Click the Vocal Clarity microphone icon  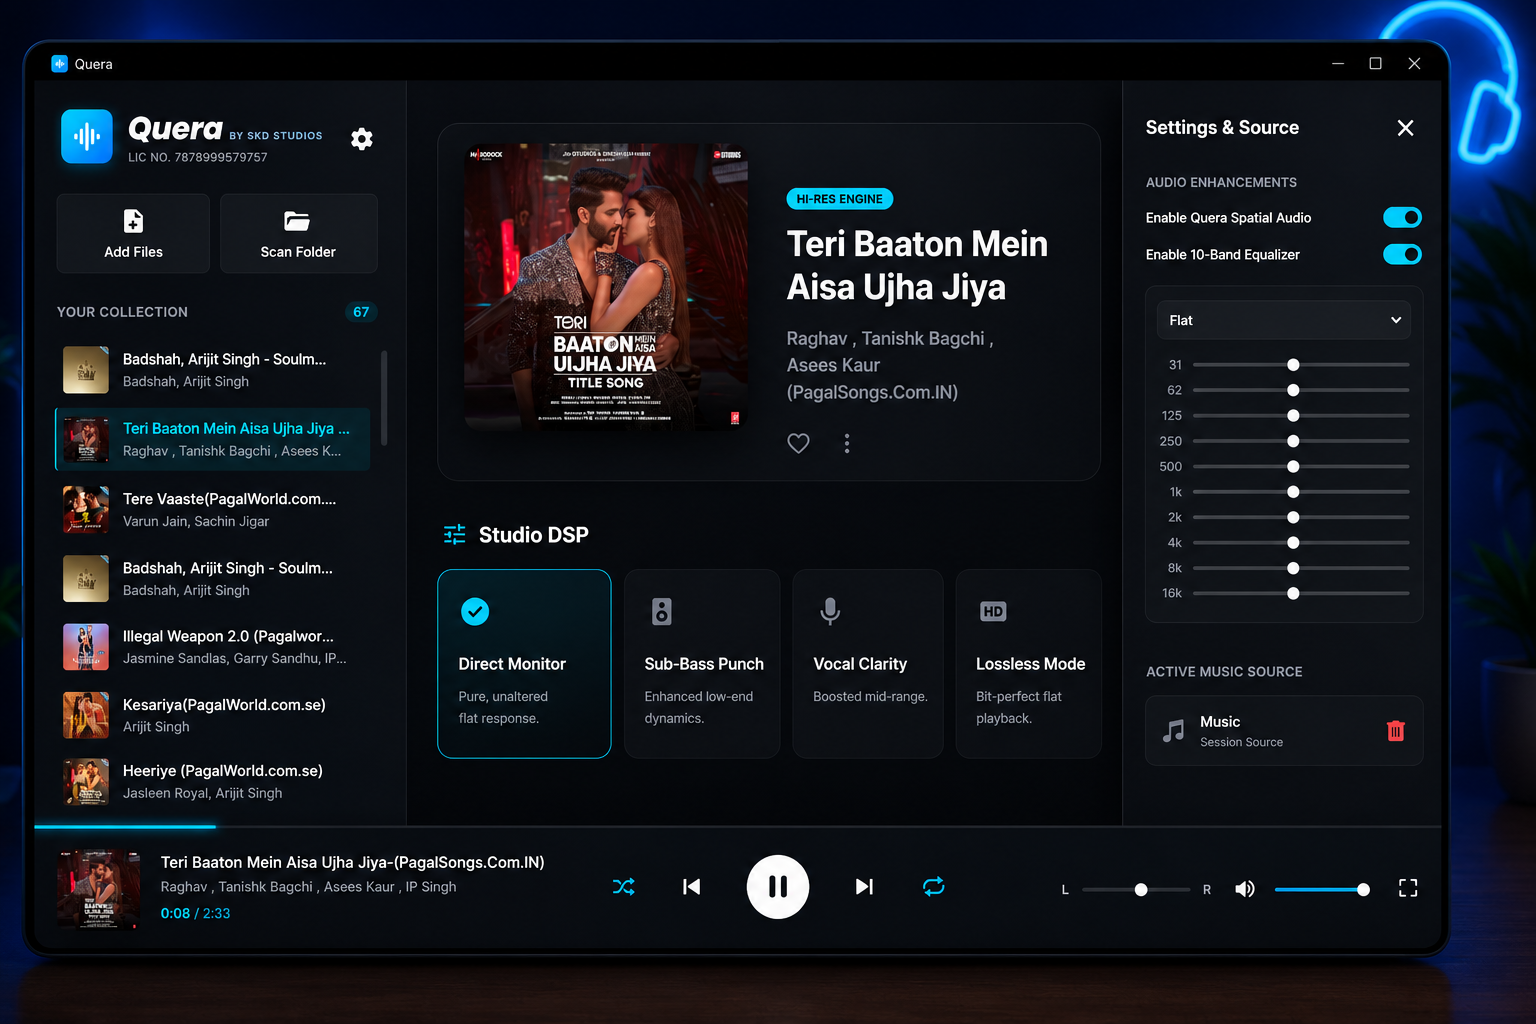pos(830,611)
